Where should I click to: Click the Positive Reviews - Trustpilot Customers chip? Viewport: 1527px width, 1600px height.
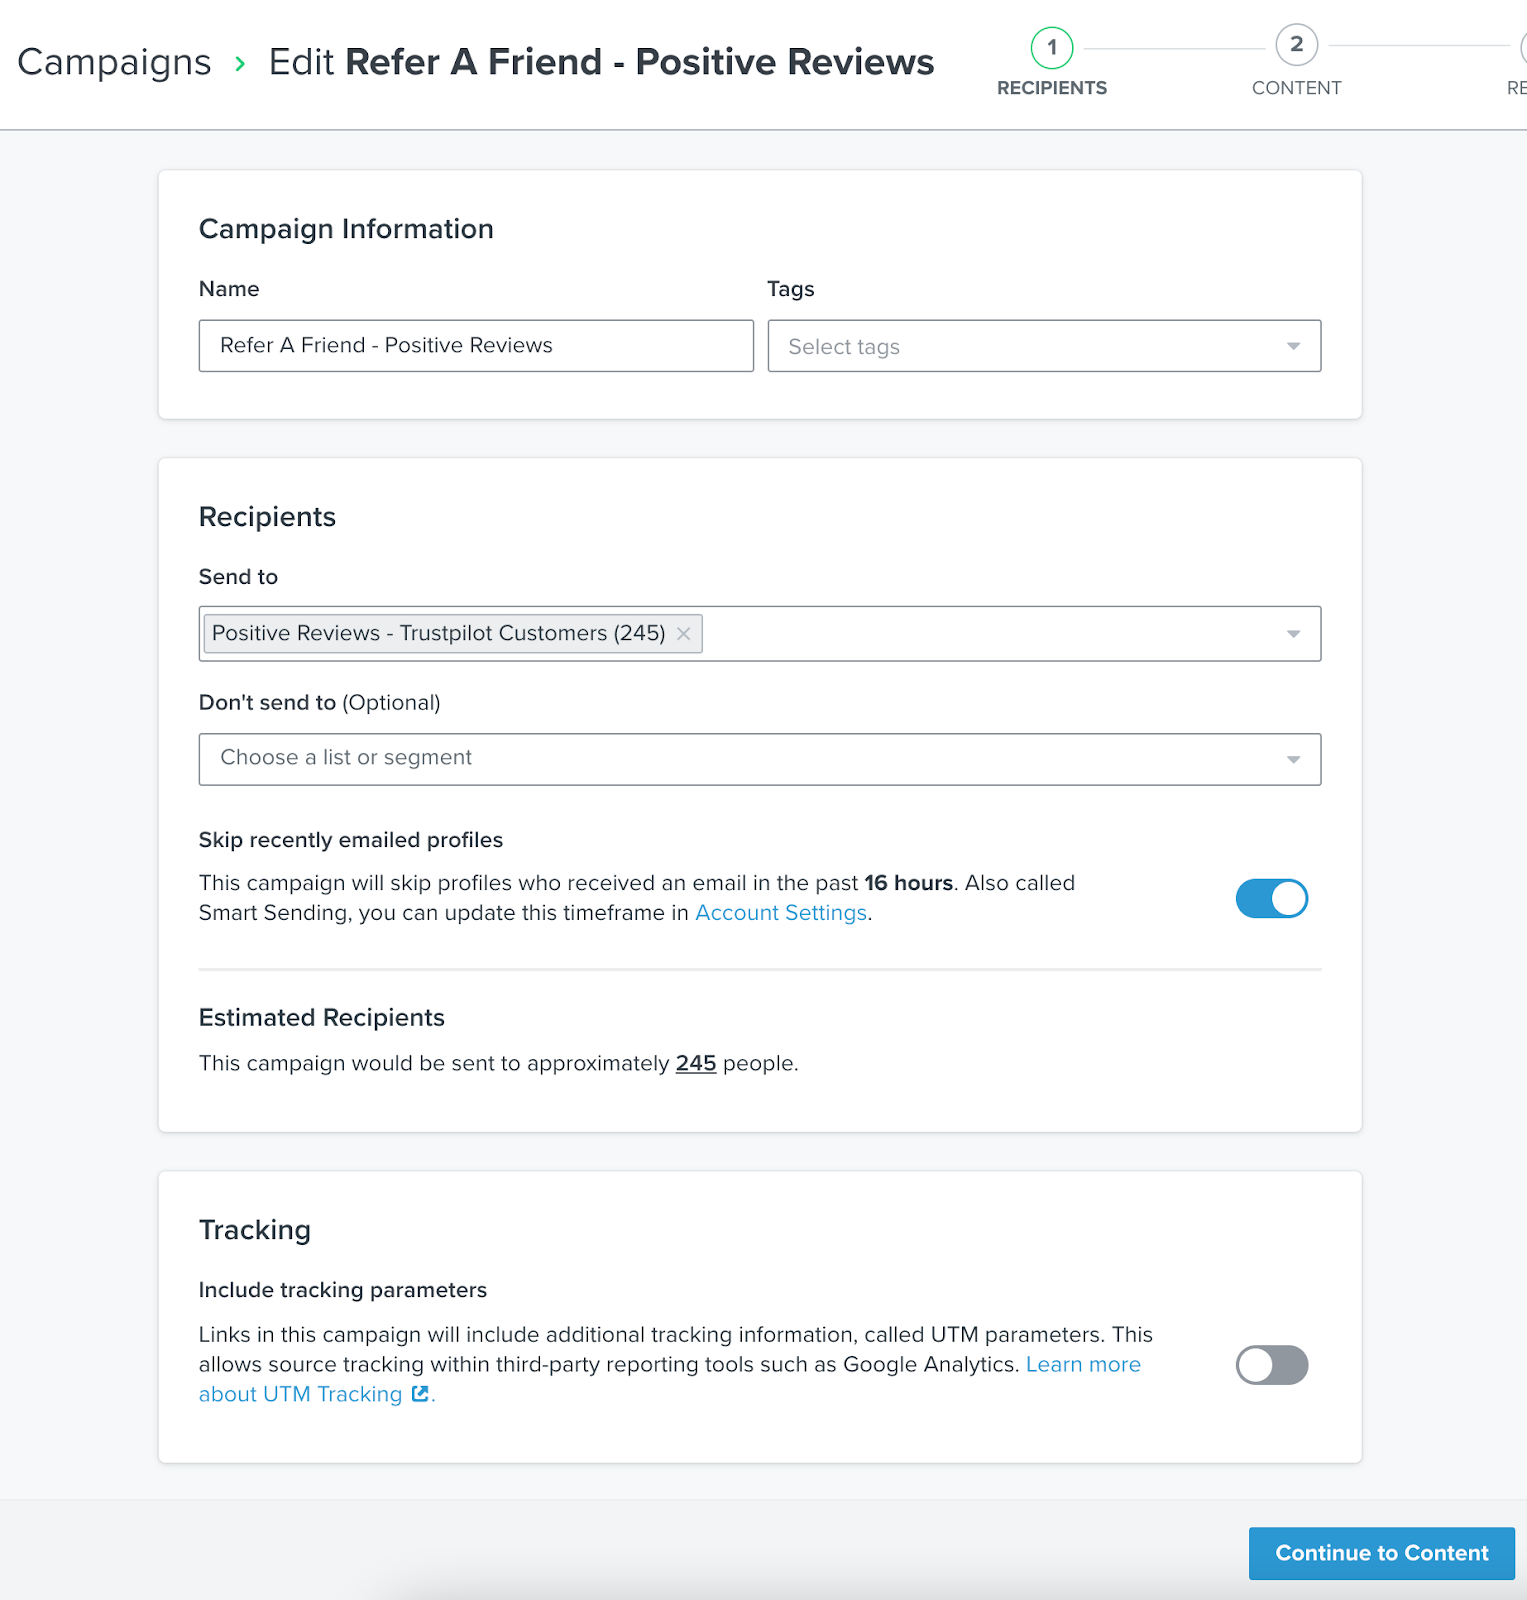438,634
